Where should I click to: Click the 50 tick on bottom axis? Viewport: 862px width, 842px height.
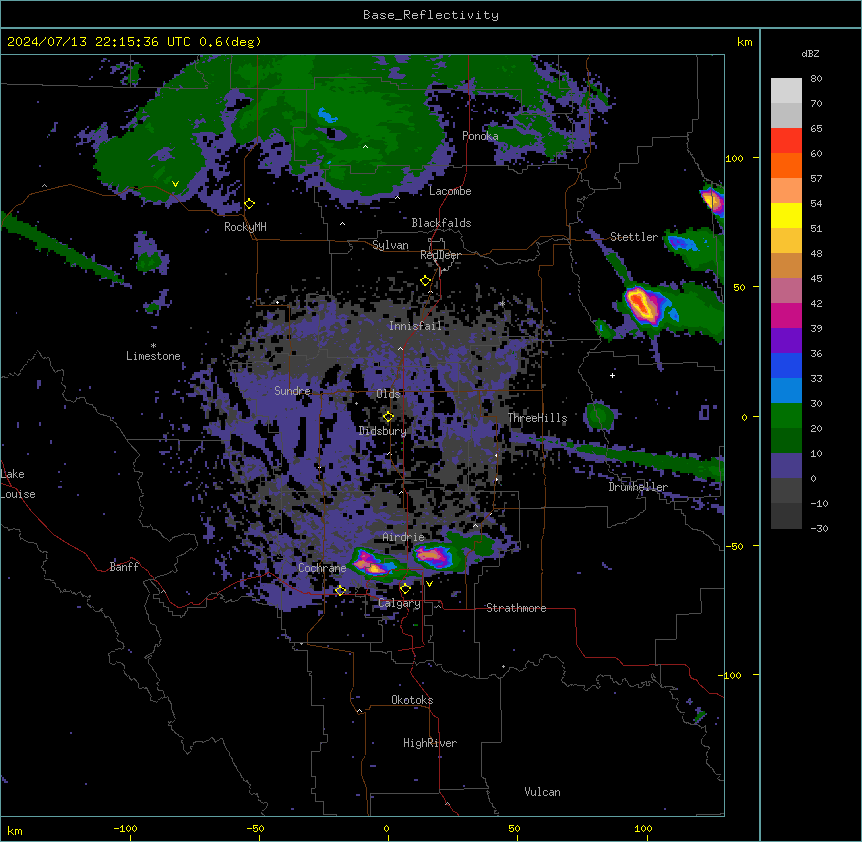pyautogui.click(x=515, y=829)
